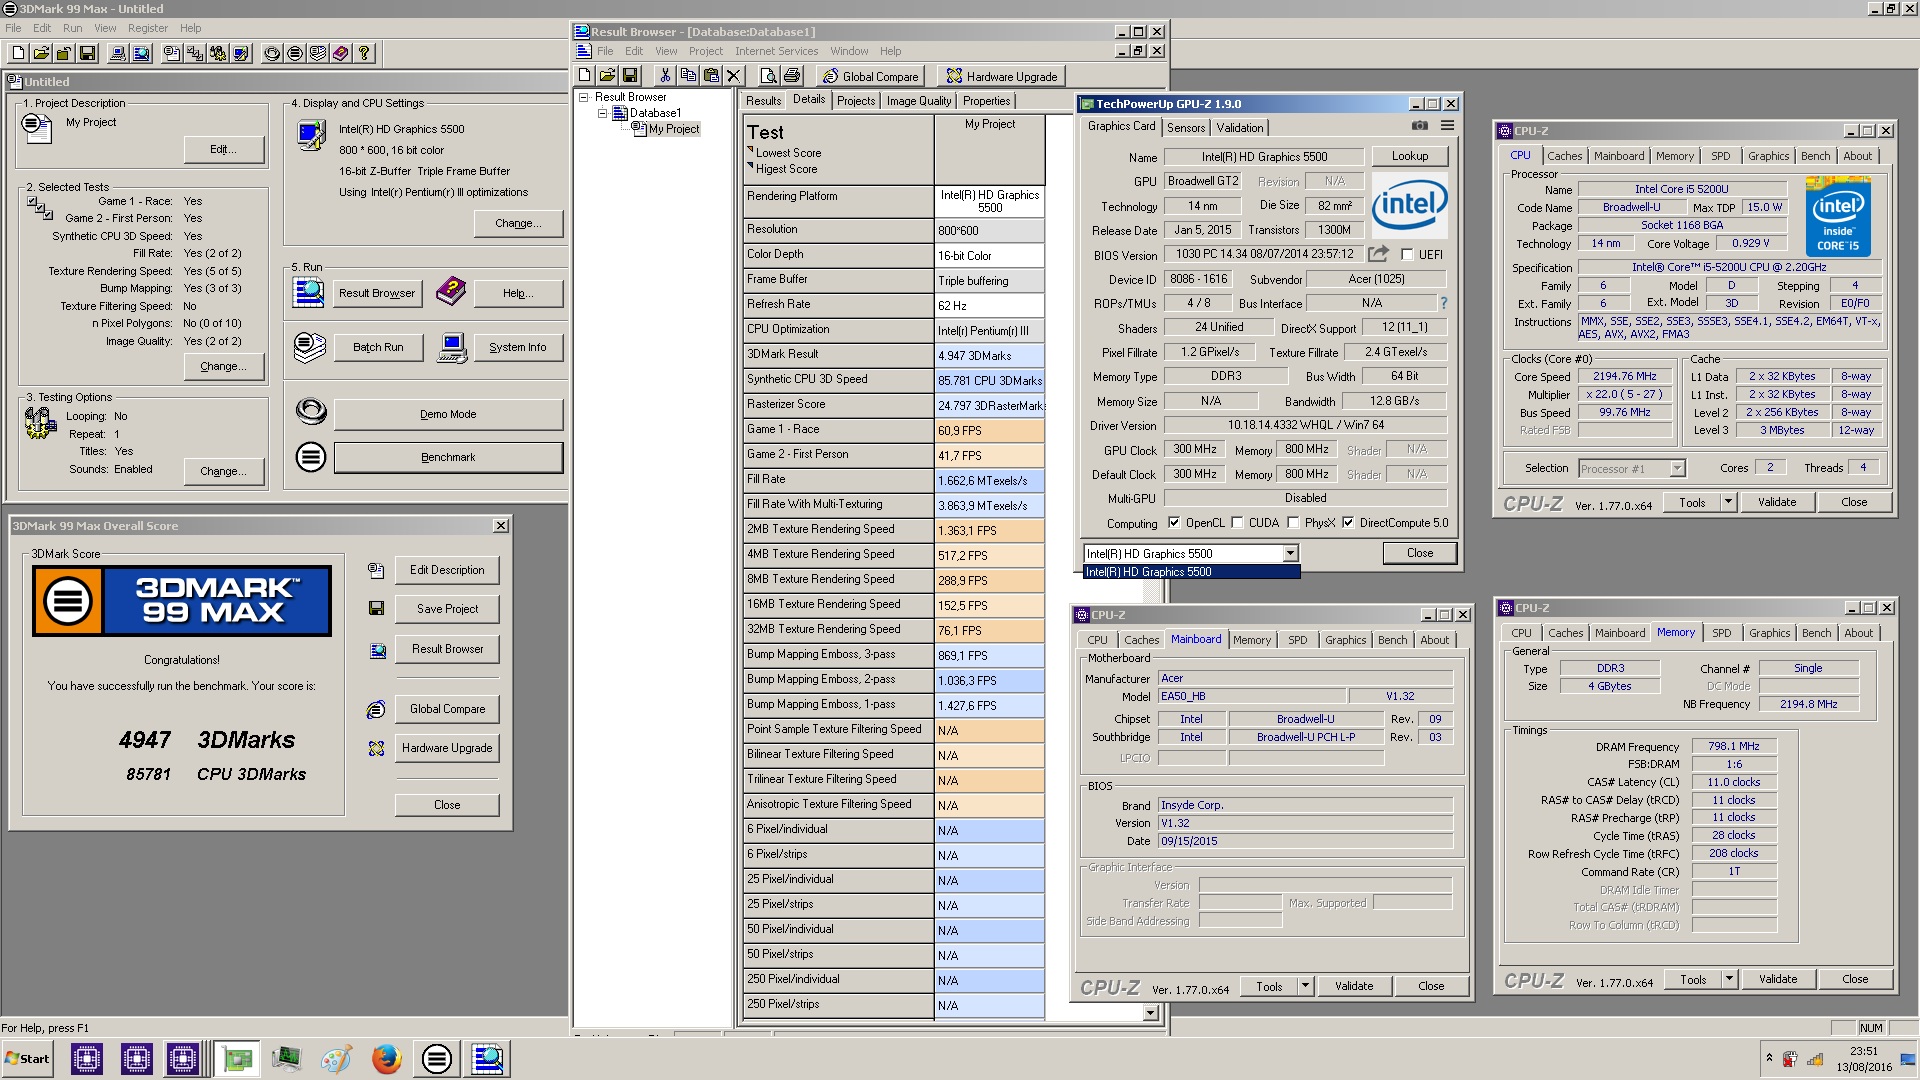The image size is (1920, 1080).
Task: Toggle PhysX checkbox in GPU-Z
Action: pos(1293,523)
